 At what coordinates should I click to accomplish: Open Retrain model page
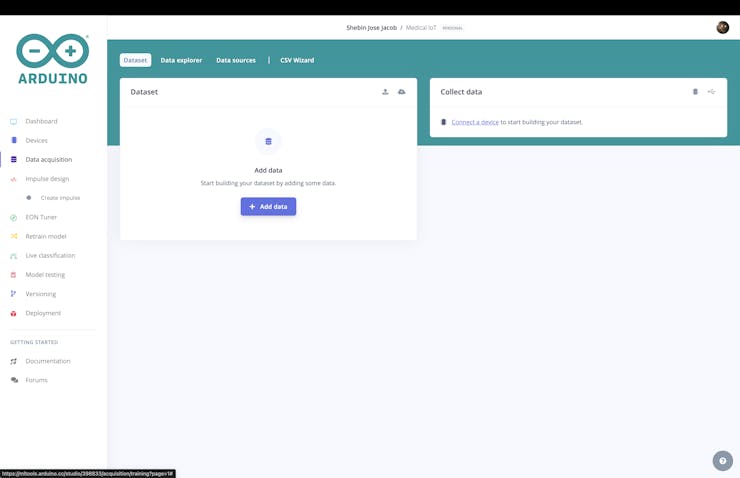coord(46,236)
